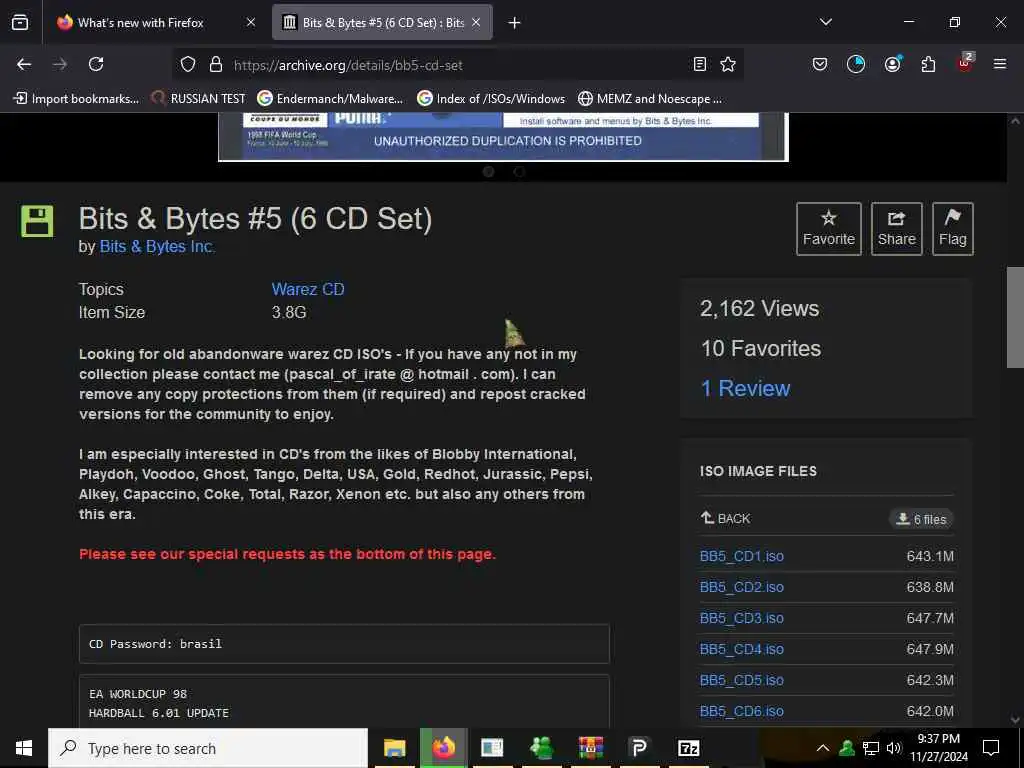Expand the list all tabs chevron

coord(825,22)
